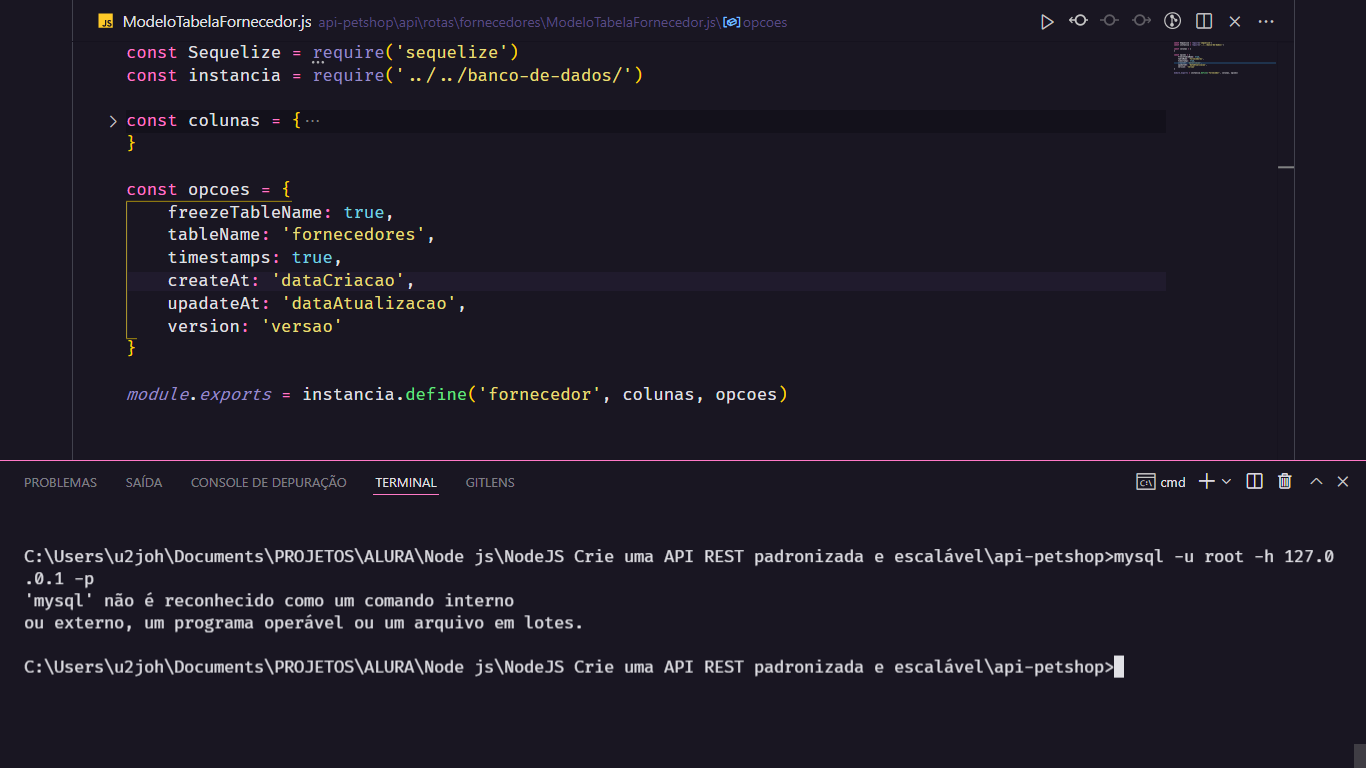Viewport: 1366px width, 768px height.
Task: Maximize the panel with the up chevron
Action: 1316,482
